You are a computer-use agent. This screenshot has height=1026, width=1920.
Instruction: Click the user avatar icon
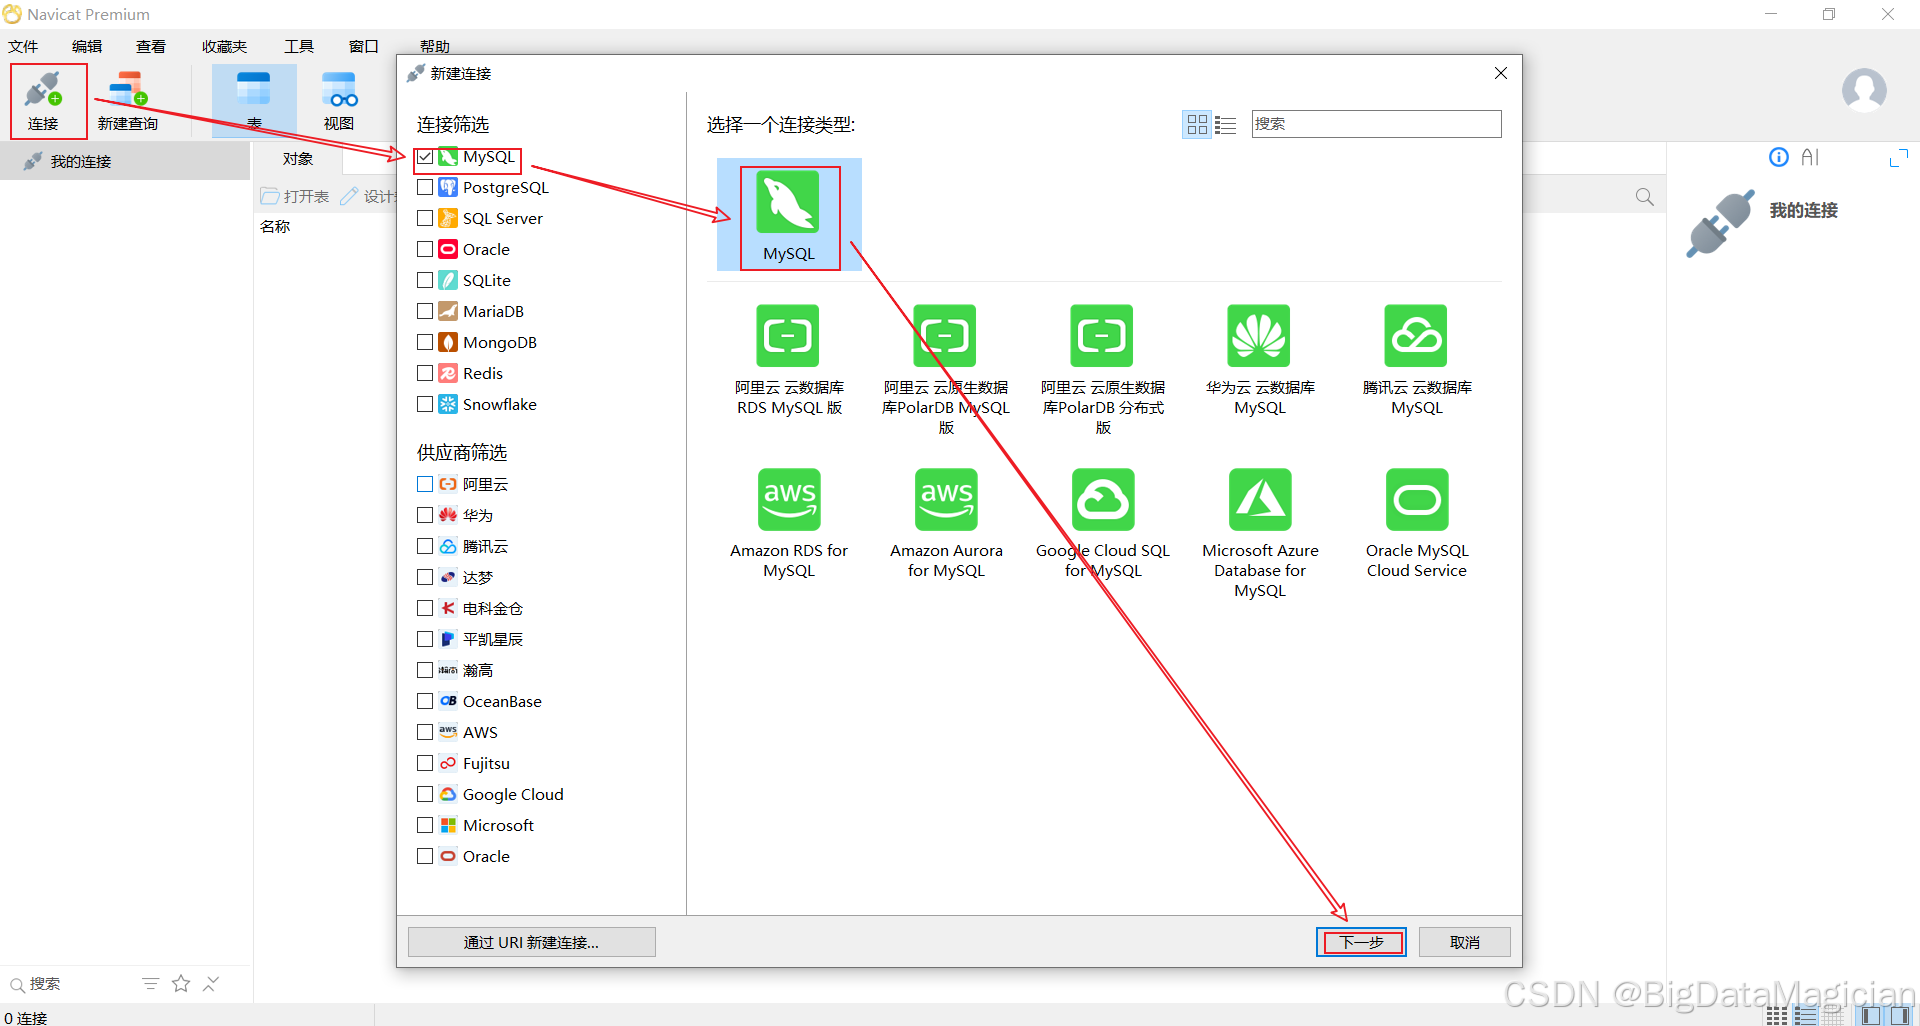tap(1864, 91)
